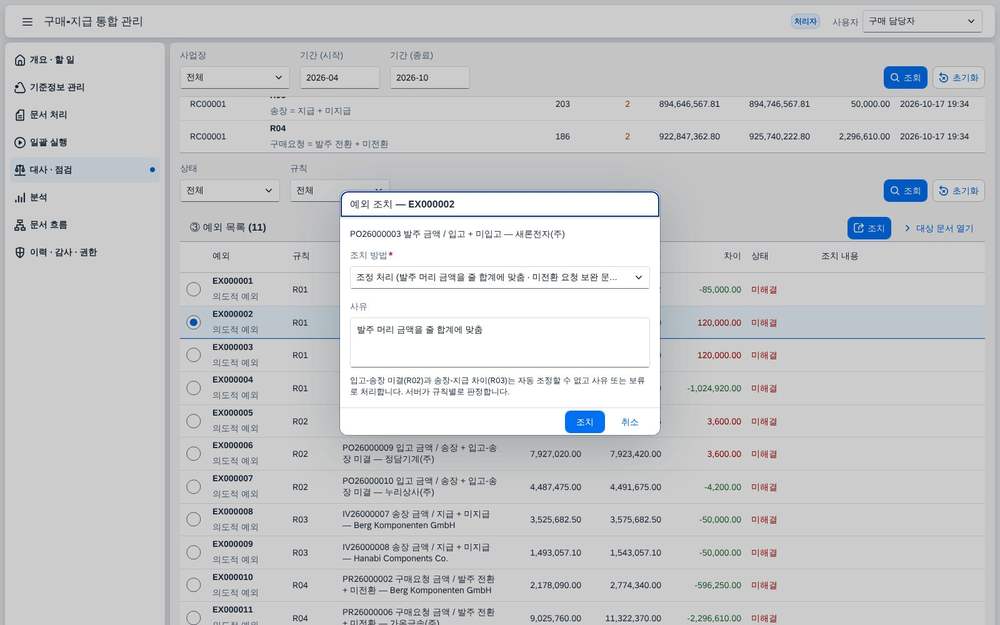Open 분석 chart icon
The image size is (1000, 625).
coord(20,197)
